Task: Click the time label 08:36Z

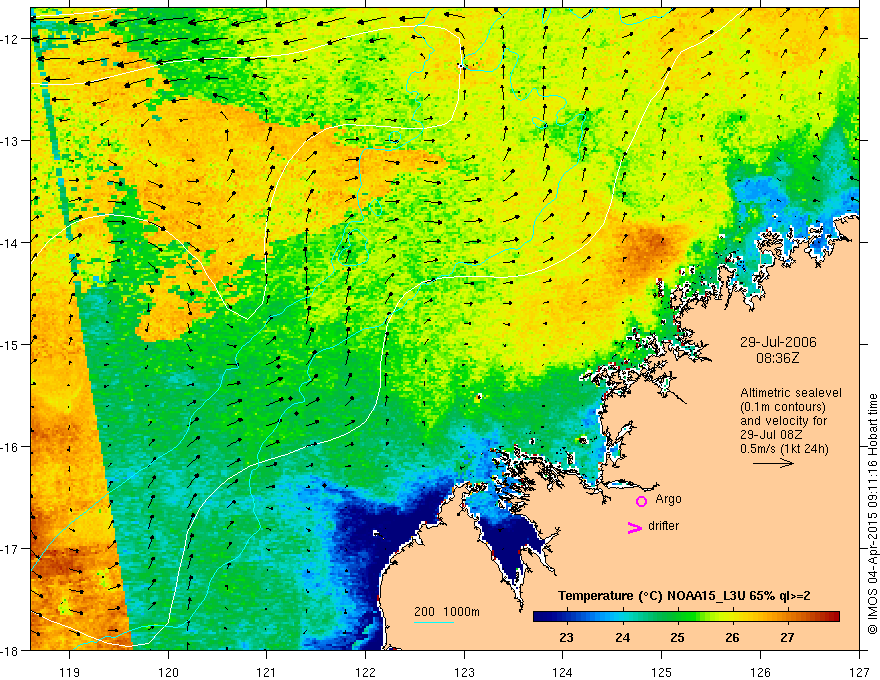Action: [x=777, y=357]
